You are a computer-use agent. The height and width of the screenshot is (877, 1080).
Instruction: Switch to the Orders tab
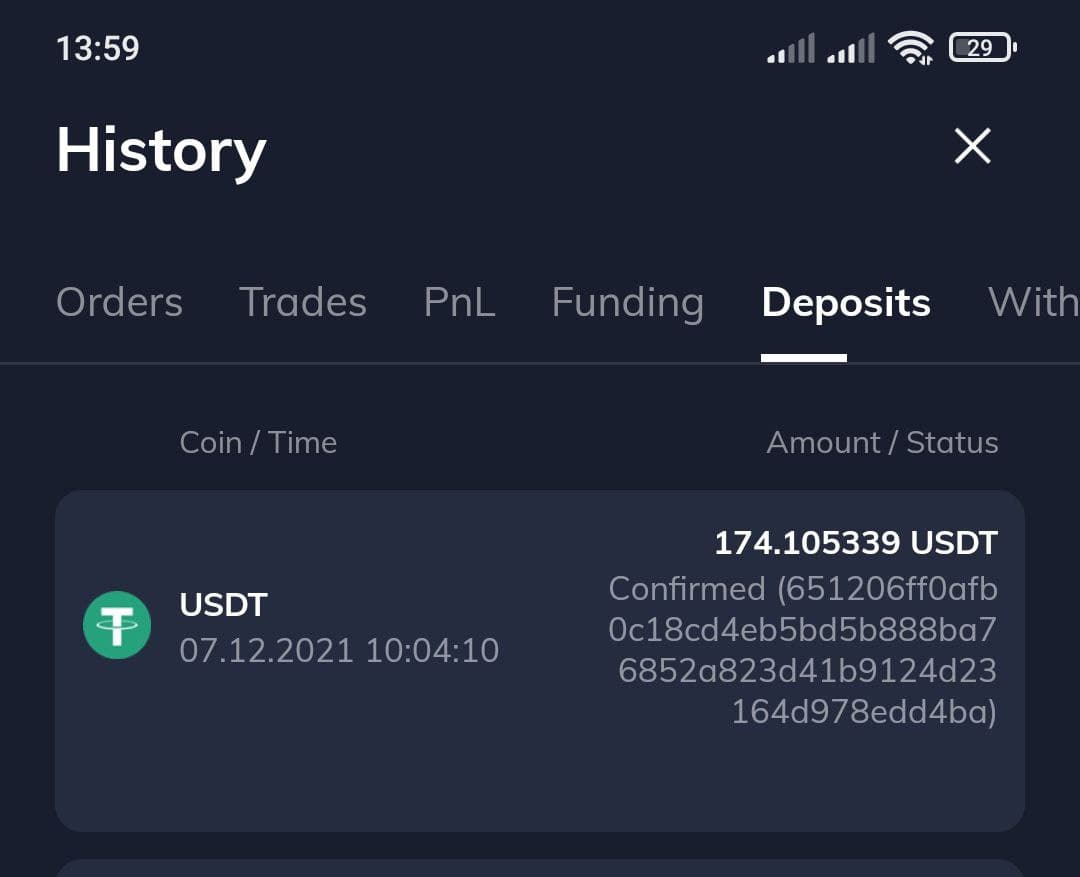(119, 302)
